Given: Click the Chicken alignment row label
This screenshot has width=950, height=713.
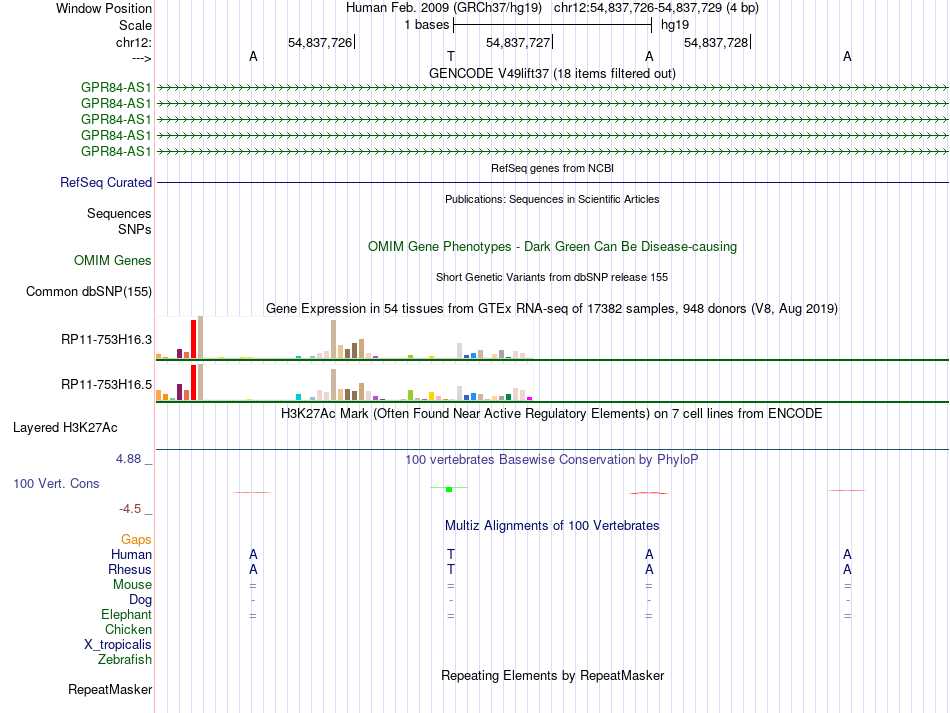Looking at the screenshot, I should point(128,629).
